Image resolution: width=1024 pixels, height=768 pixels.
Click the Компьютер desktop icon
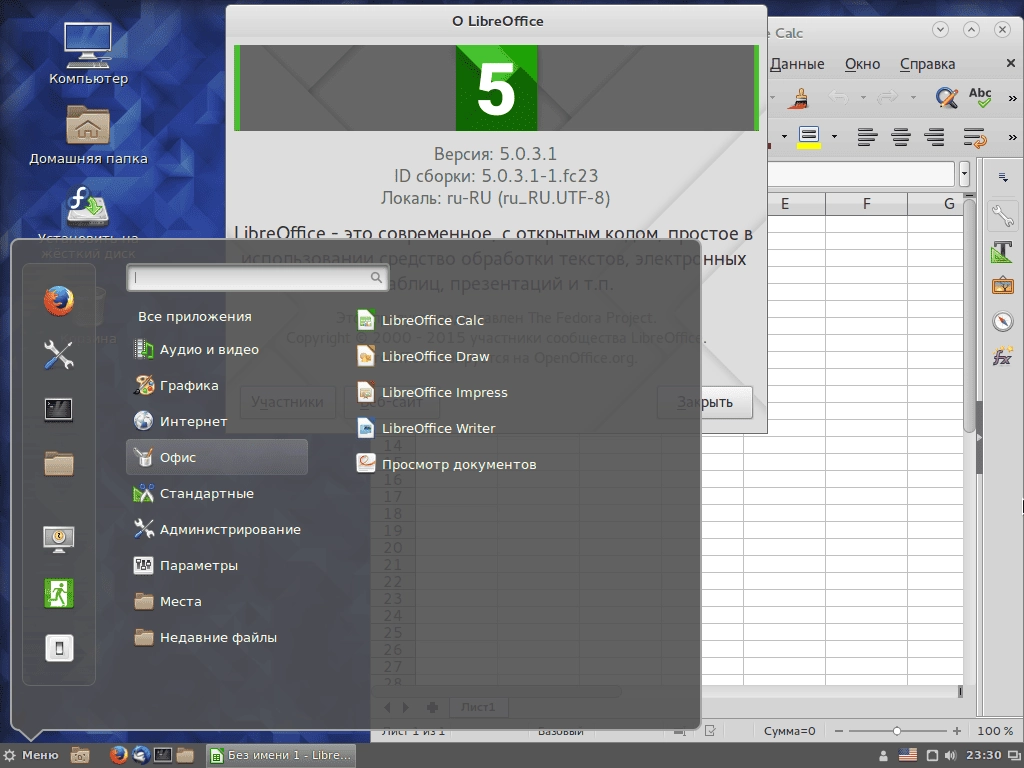88,54
